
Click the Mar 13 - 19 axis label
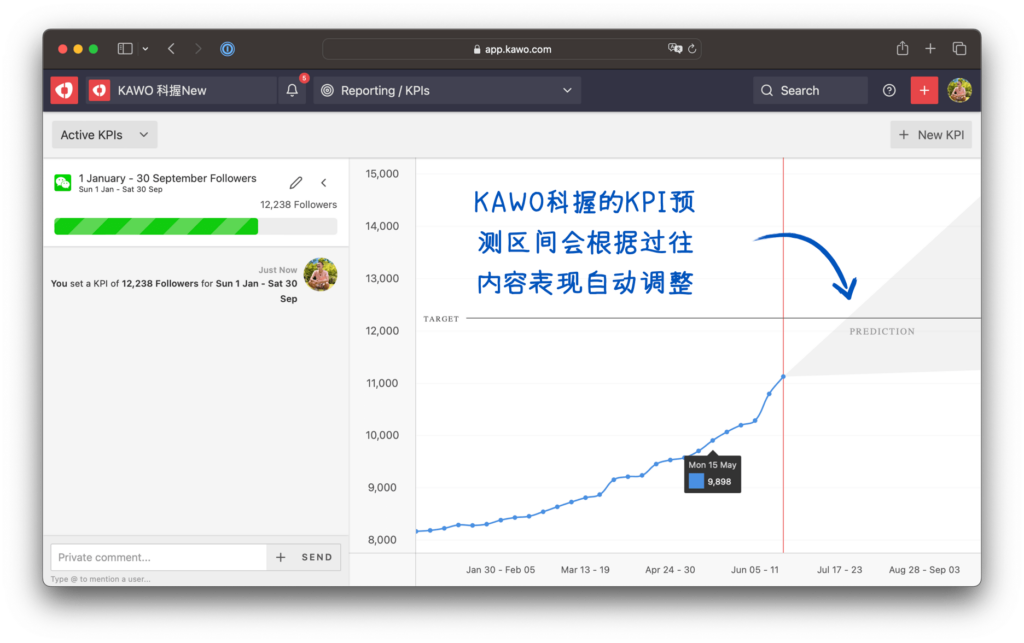click(x=585, y=569)
